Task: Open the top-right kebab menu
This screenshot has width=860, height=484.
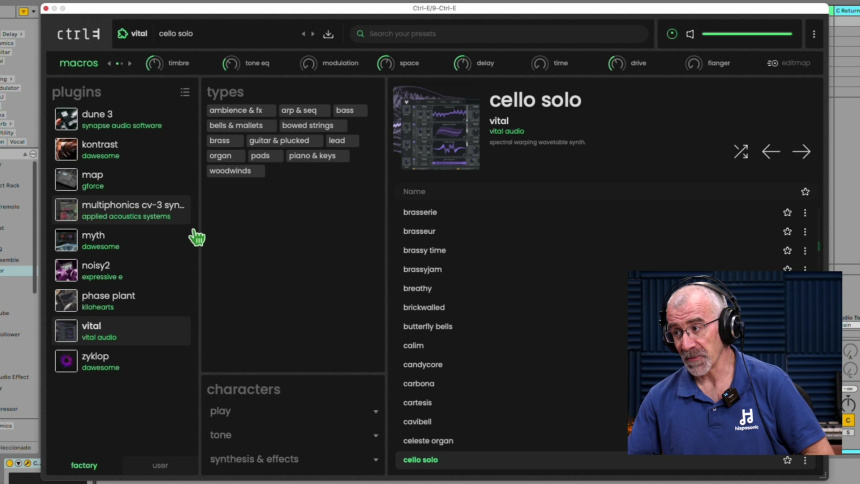Action: pyautogui.click(x=814, y=34)
